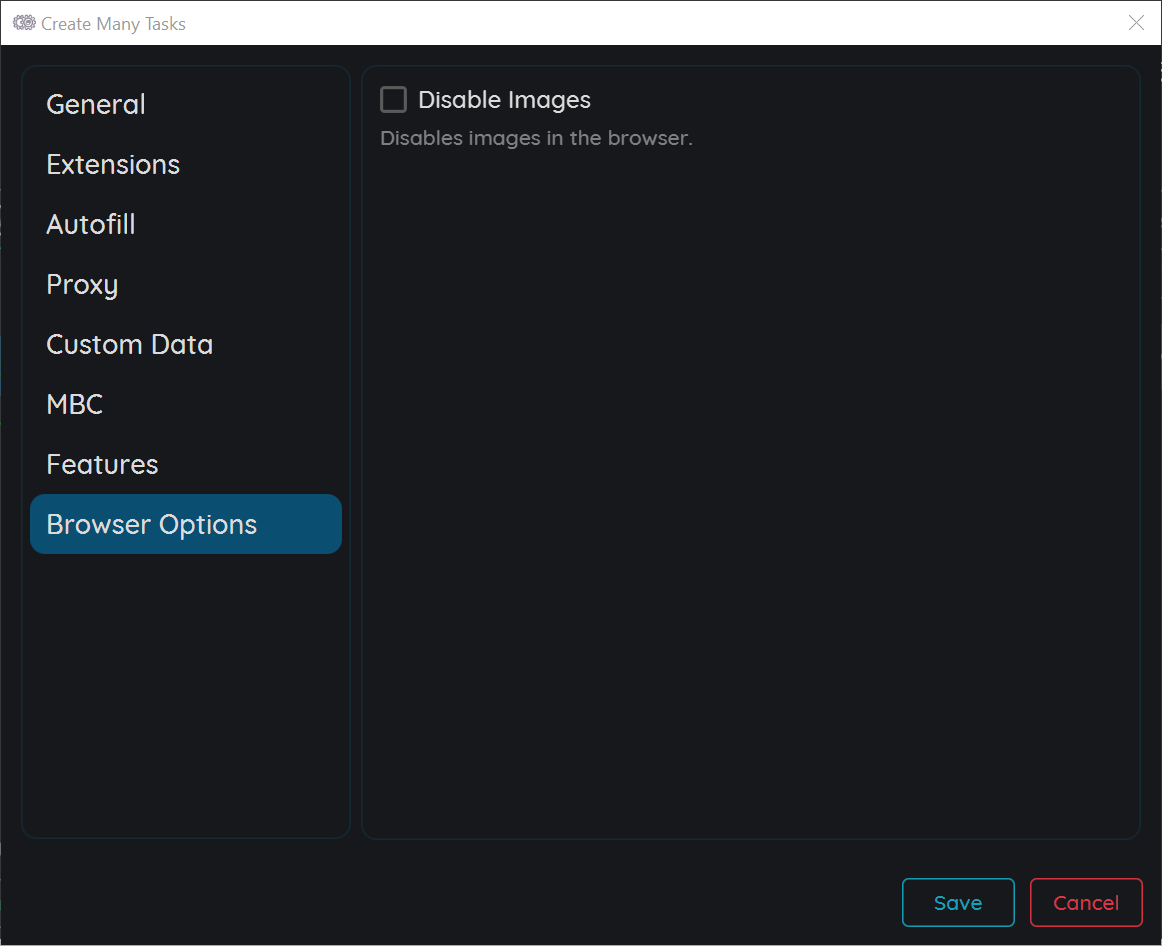The image size is (1162, 946).
Task: Dismiss the dialog with the red Cancel button
Action: (x=1086, y=902)
